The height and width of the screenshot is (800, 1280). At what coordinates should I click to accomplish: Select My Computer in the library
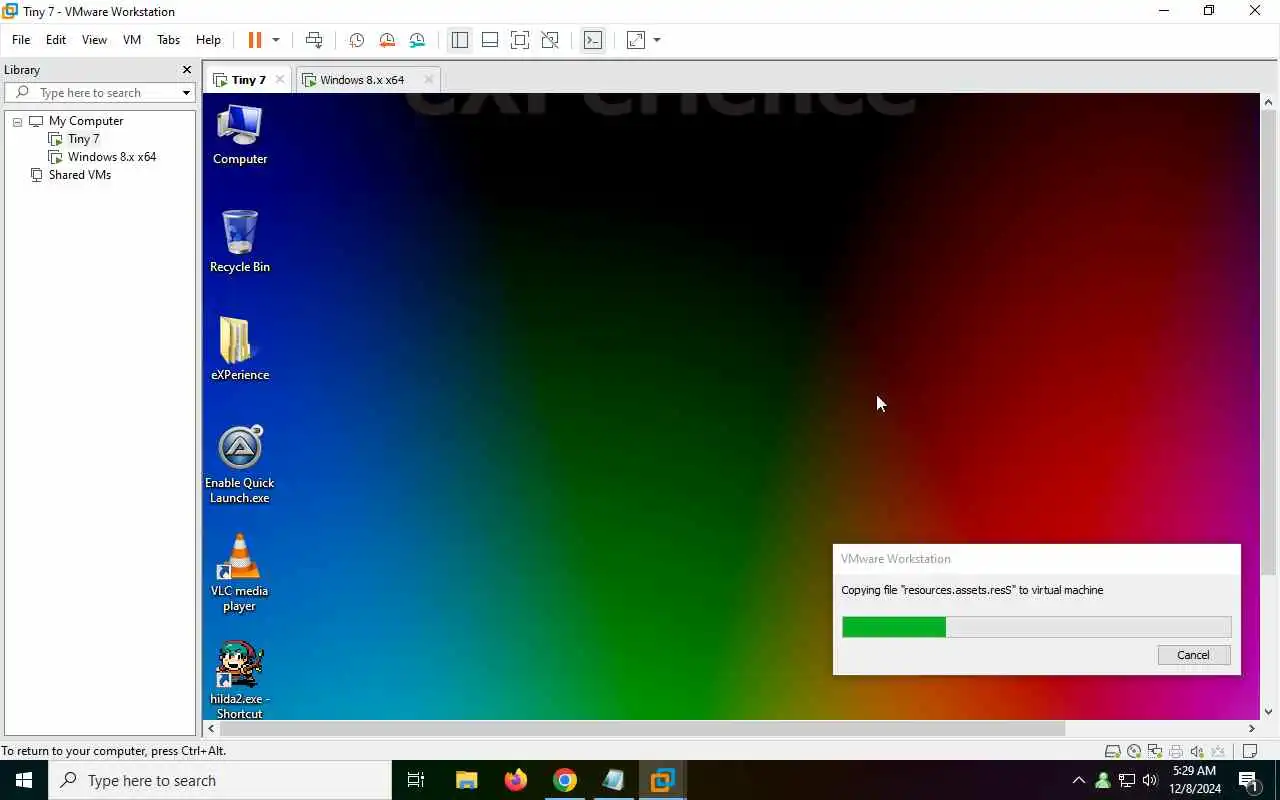(x=86, y=121)
